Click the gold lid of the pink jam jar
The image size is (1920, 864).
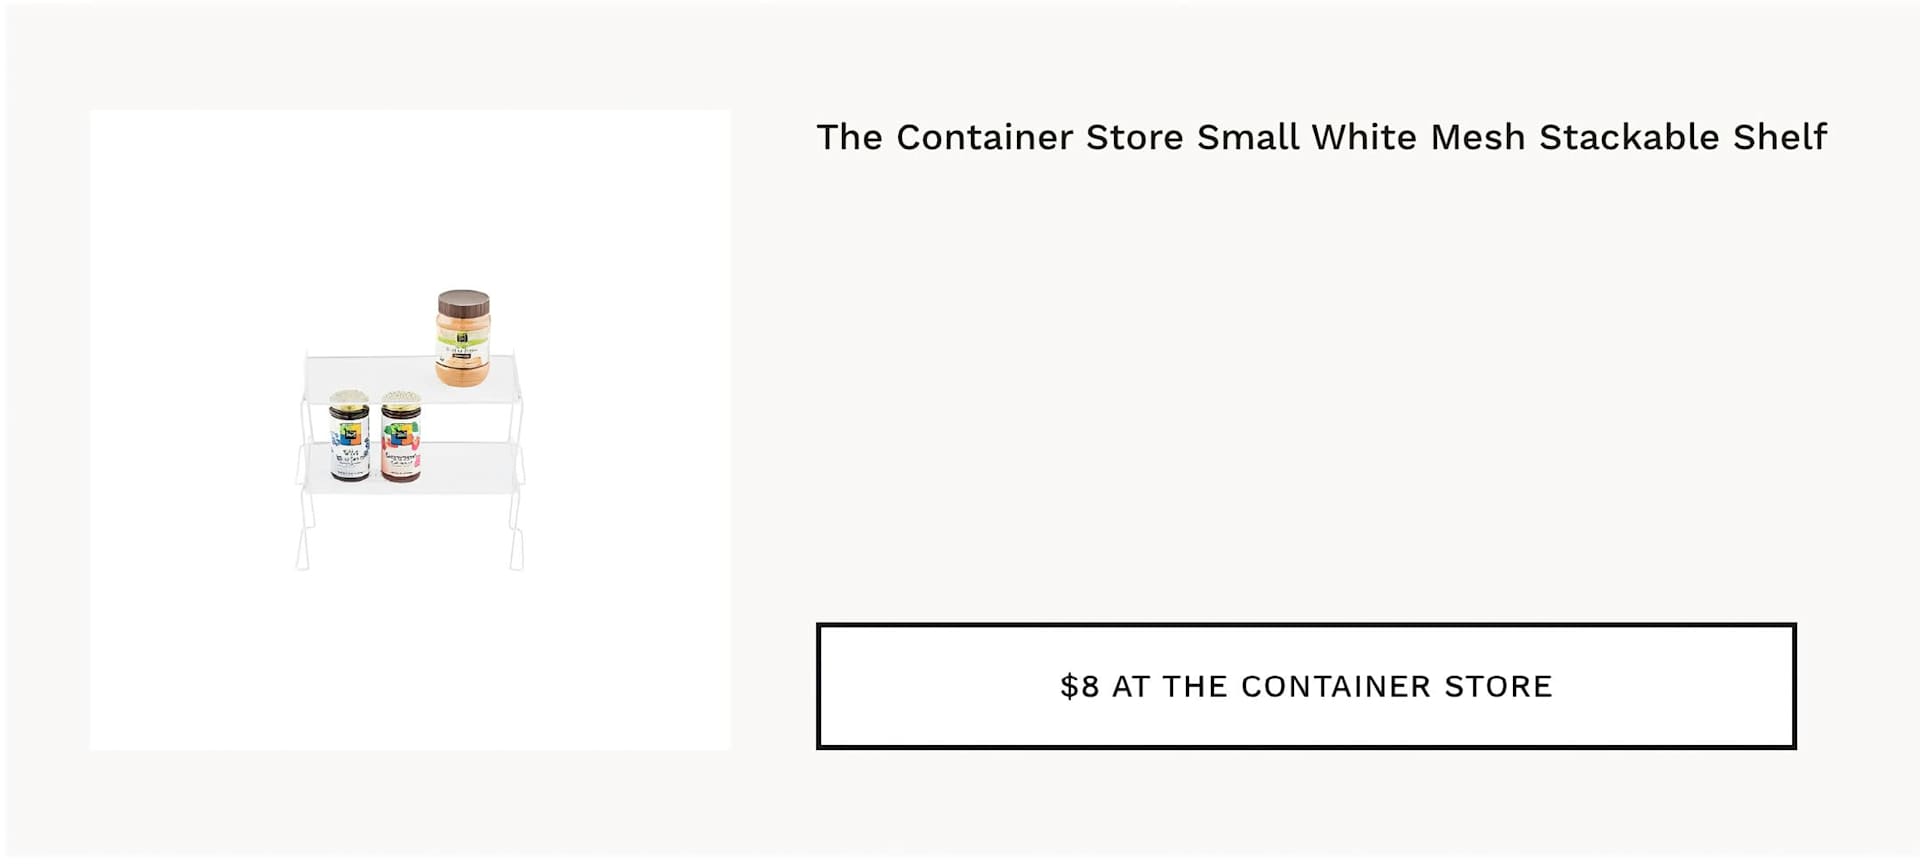401,400
